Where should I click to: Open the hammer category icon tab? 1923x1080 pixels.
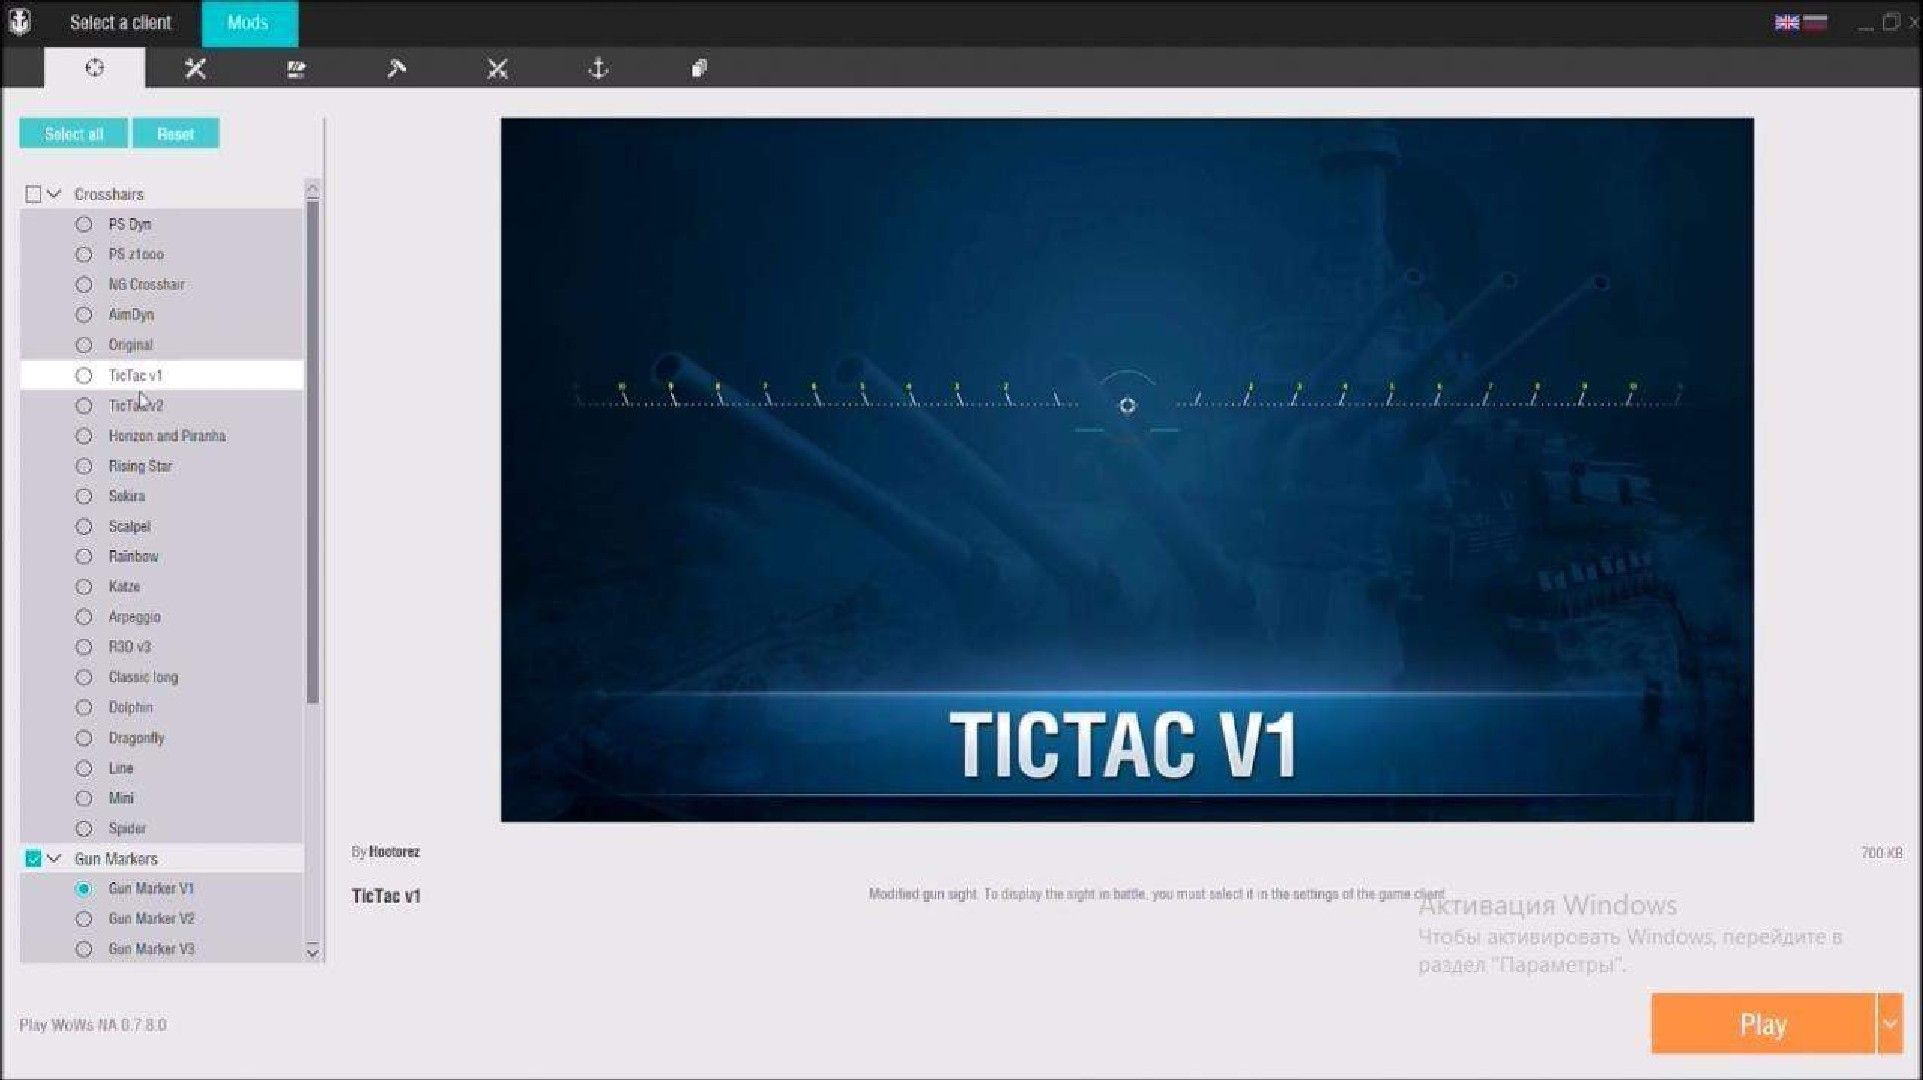click(x=397, y=68)
